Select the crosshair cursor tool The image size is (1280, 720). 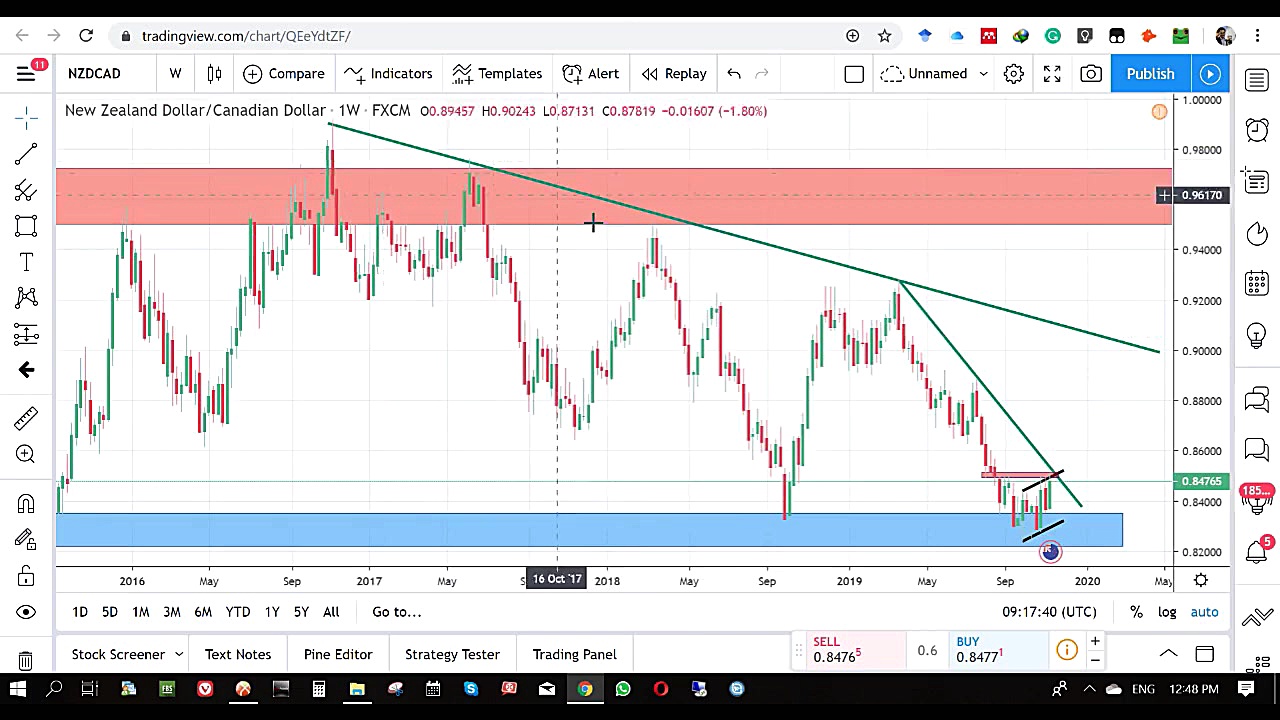pos(26,119)
